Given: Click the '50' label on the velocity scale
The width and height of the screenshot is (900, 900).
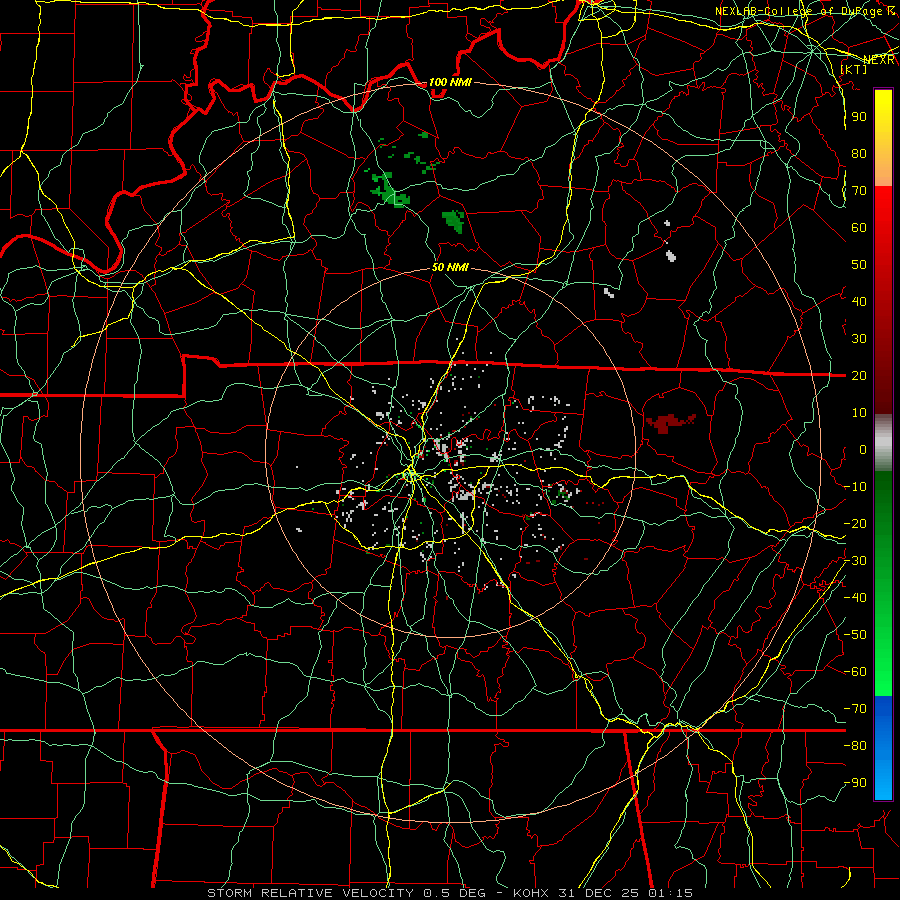Looking at the screenshot, I should pos(859,265).
